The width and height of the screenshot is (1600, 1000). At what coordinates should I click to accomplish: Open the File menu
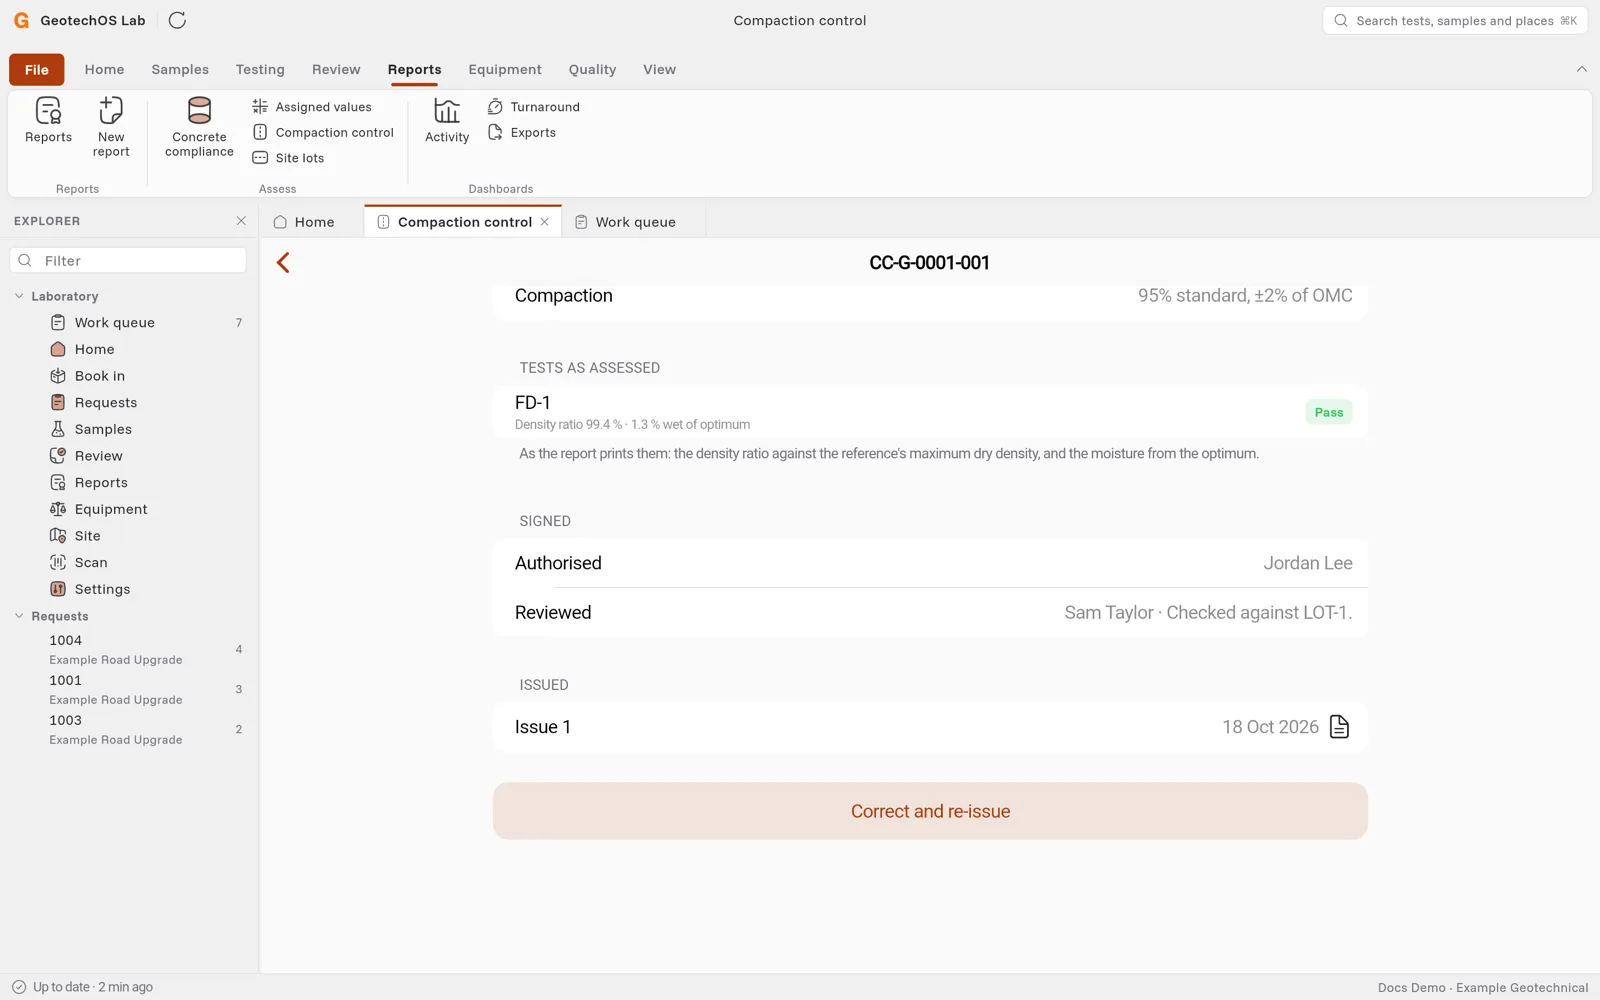(x=37, y=69)
